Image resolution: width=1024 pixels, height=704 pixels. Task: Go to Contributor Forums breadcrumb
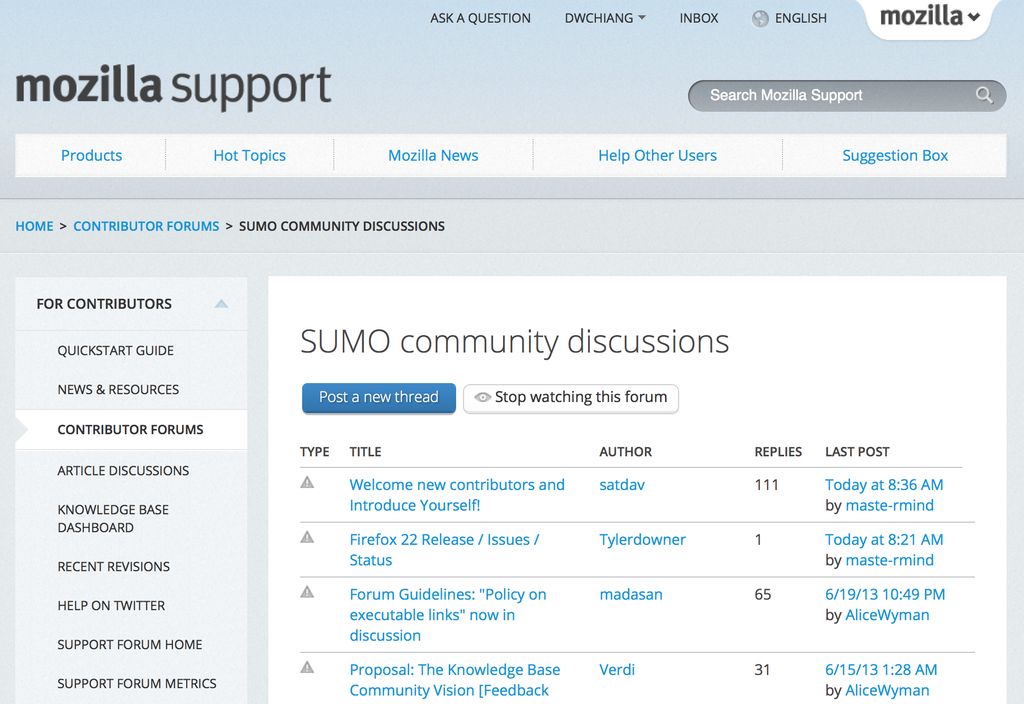coord(146,226)
